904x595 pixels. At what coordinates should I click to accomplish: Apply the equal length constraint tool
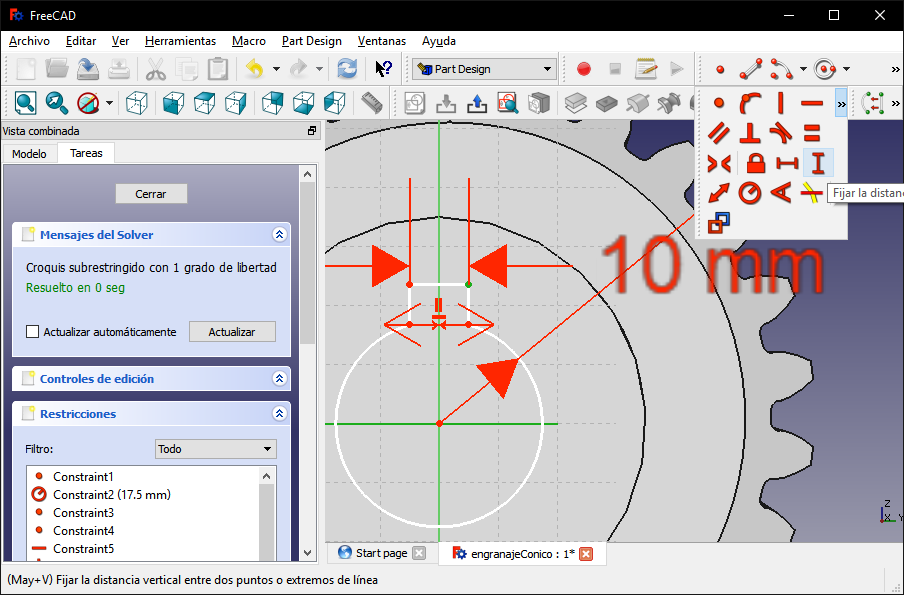click(x=812, y=133)
